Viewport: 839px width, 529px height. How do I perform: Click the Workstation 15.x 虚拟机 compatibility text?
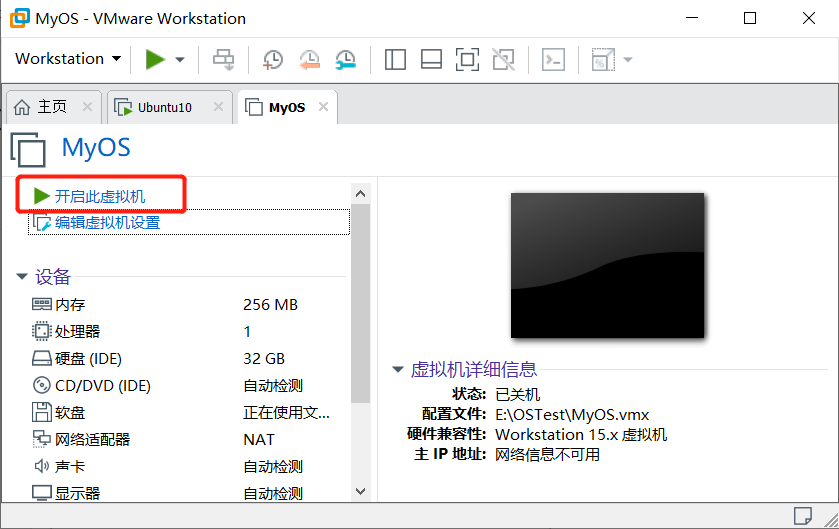pyautogui.click(x=581, y=434)
